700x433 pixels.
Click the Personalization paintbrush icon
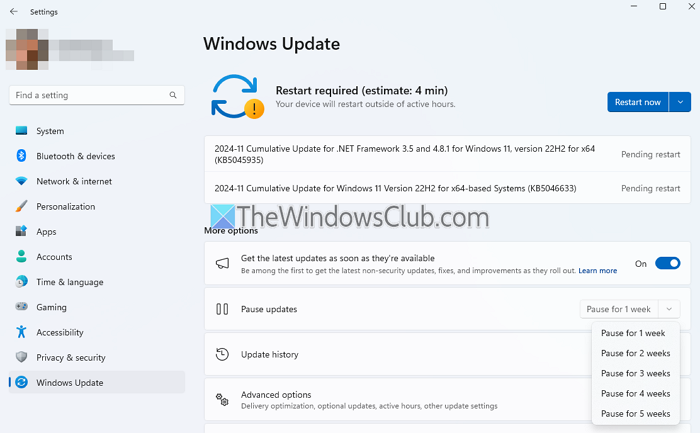(21, 206)
